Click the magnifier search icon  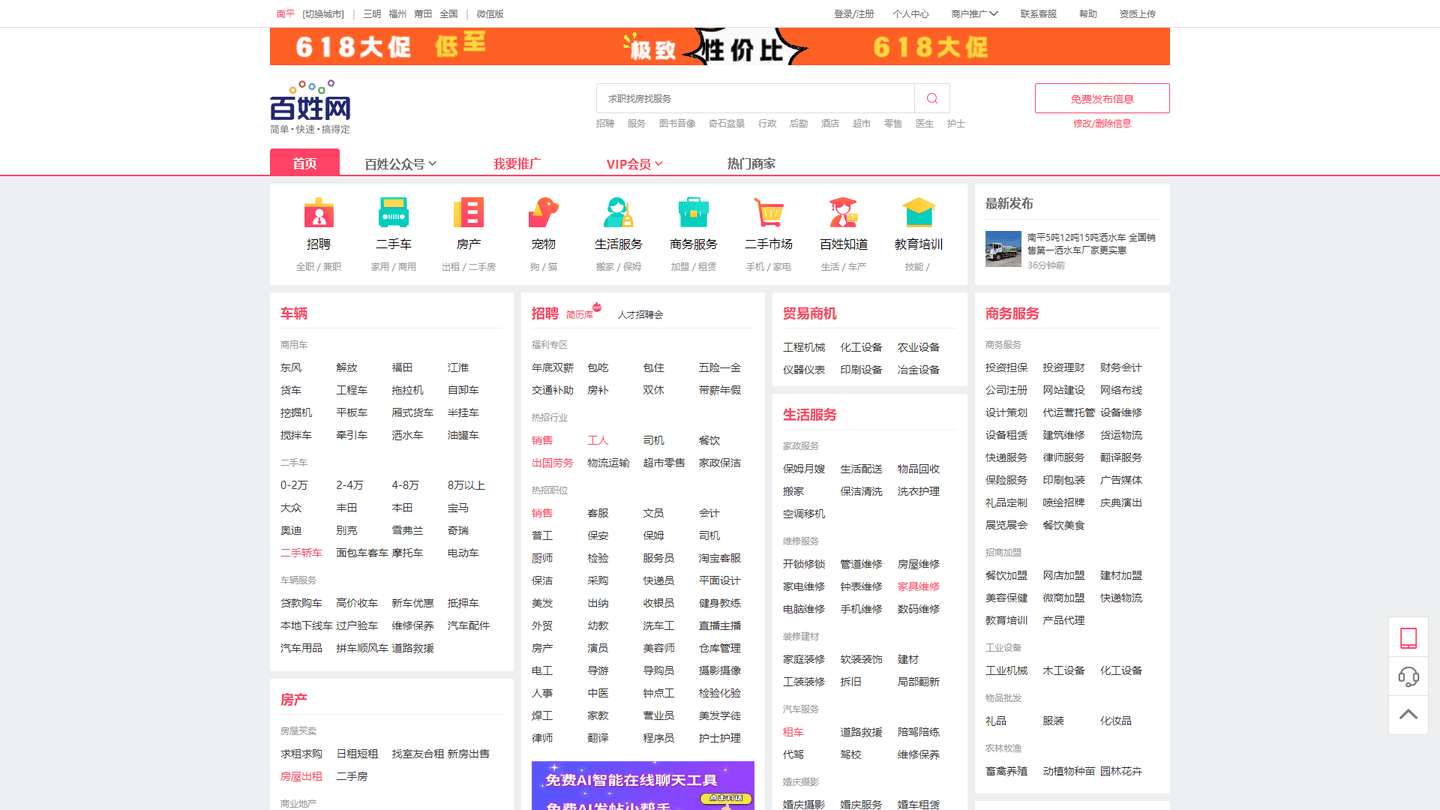coord(932,98)
